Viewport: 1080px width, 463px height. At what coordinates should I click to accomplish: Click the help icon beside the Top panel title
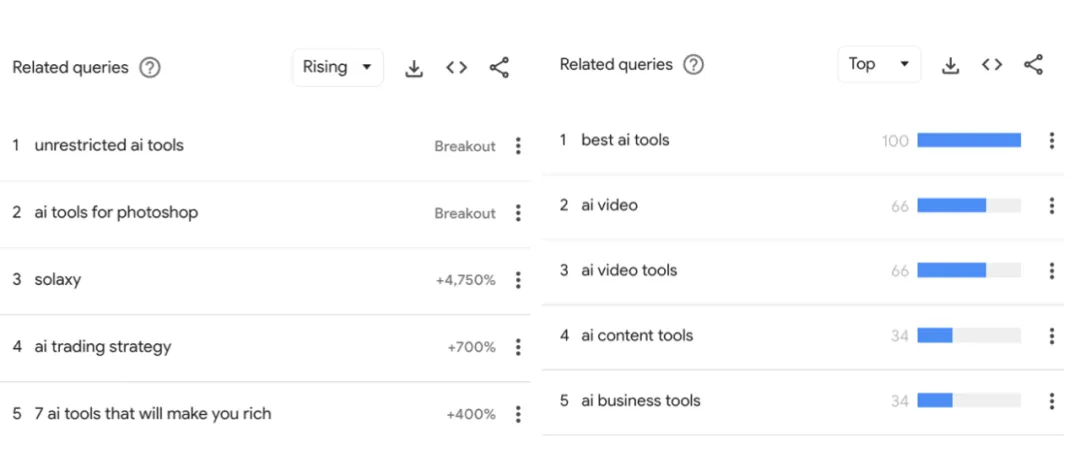(693, 65)
